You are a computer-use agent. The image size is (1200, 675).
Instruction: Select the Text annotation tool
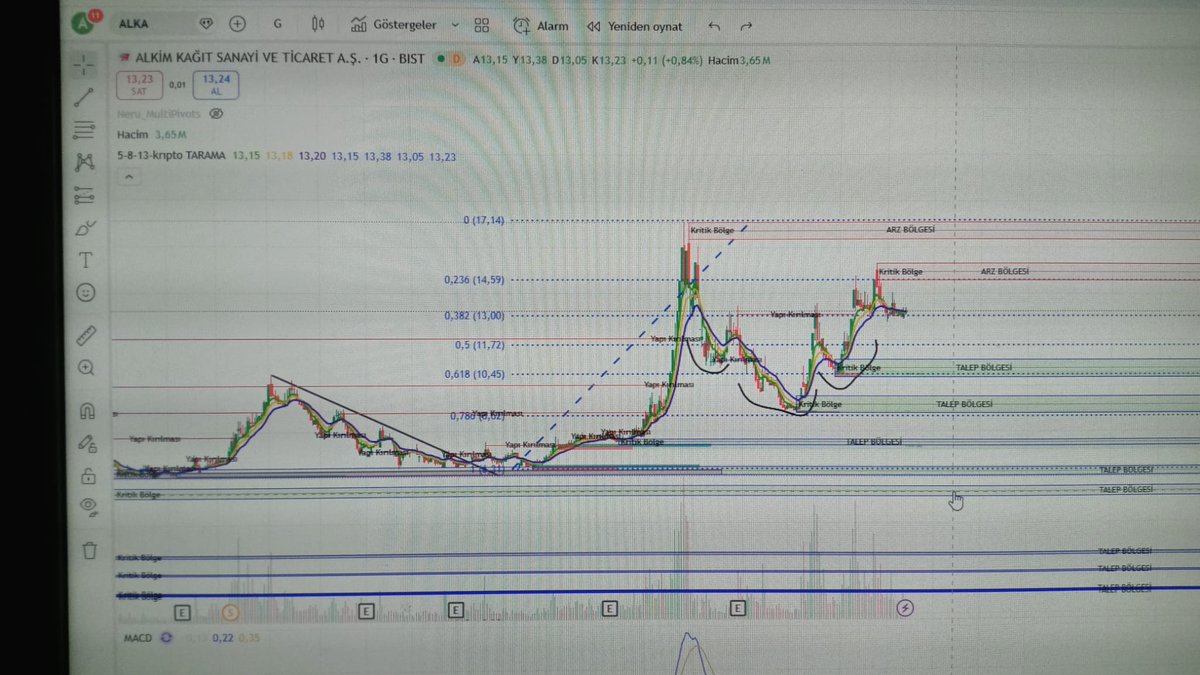(85, 261)
